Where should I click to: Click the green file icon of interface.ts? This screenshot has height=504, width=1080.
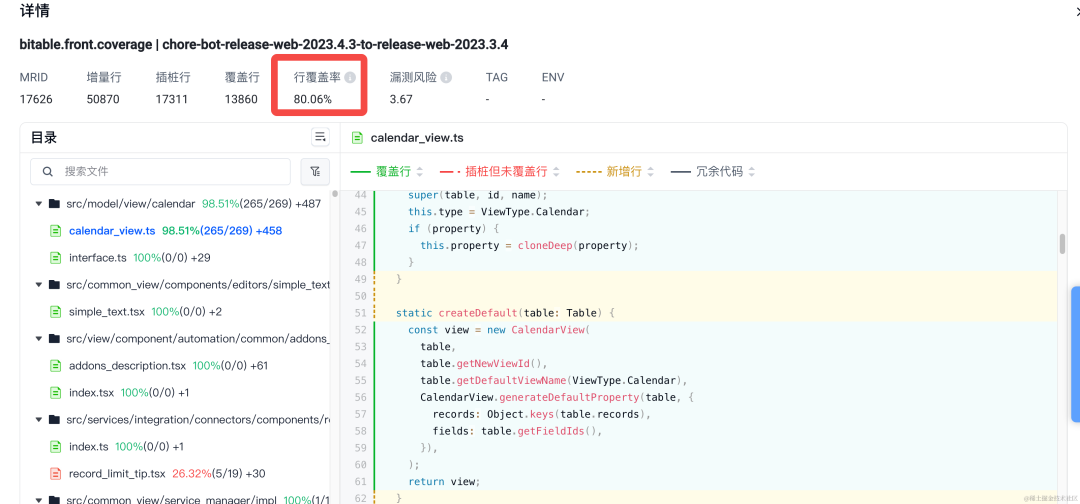tap(56, 258)
